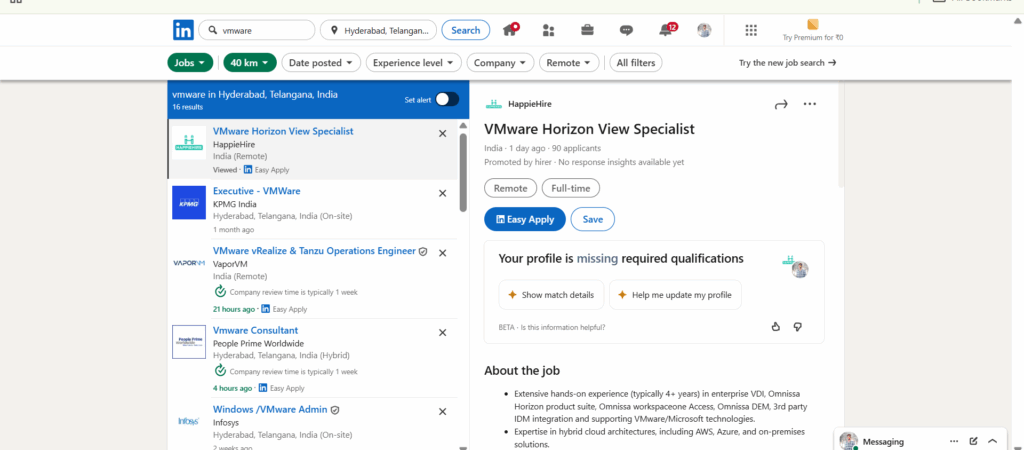
Task: Click the thumbs up feedback icon
Action: coord(776,327)
